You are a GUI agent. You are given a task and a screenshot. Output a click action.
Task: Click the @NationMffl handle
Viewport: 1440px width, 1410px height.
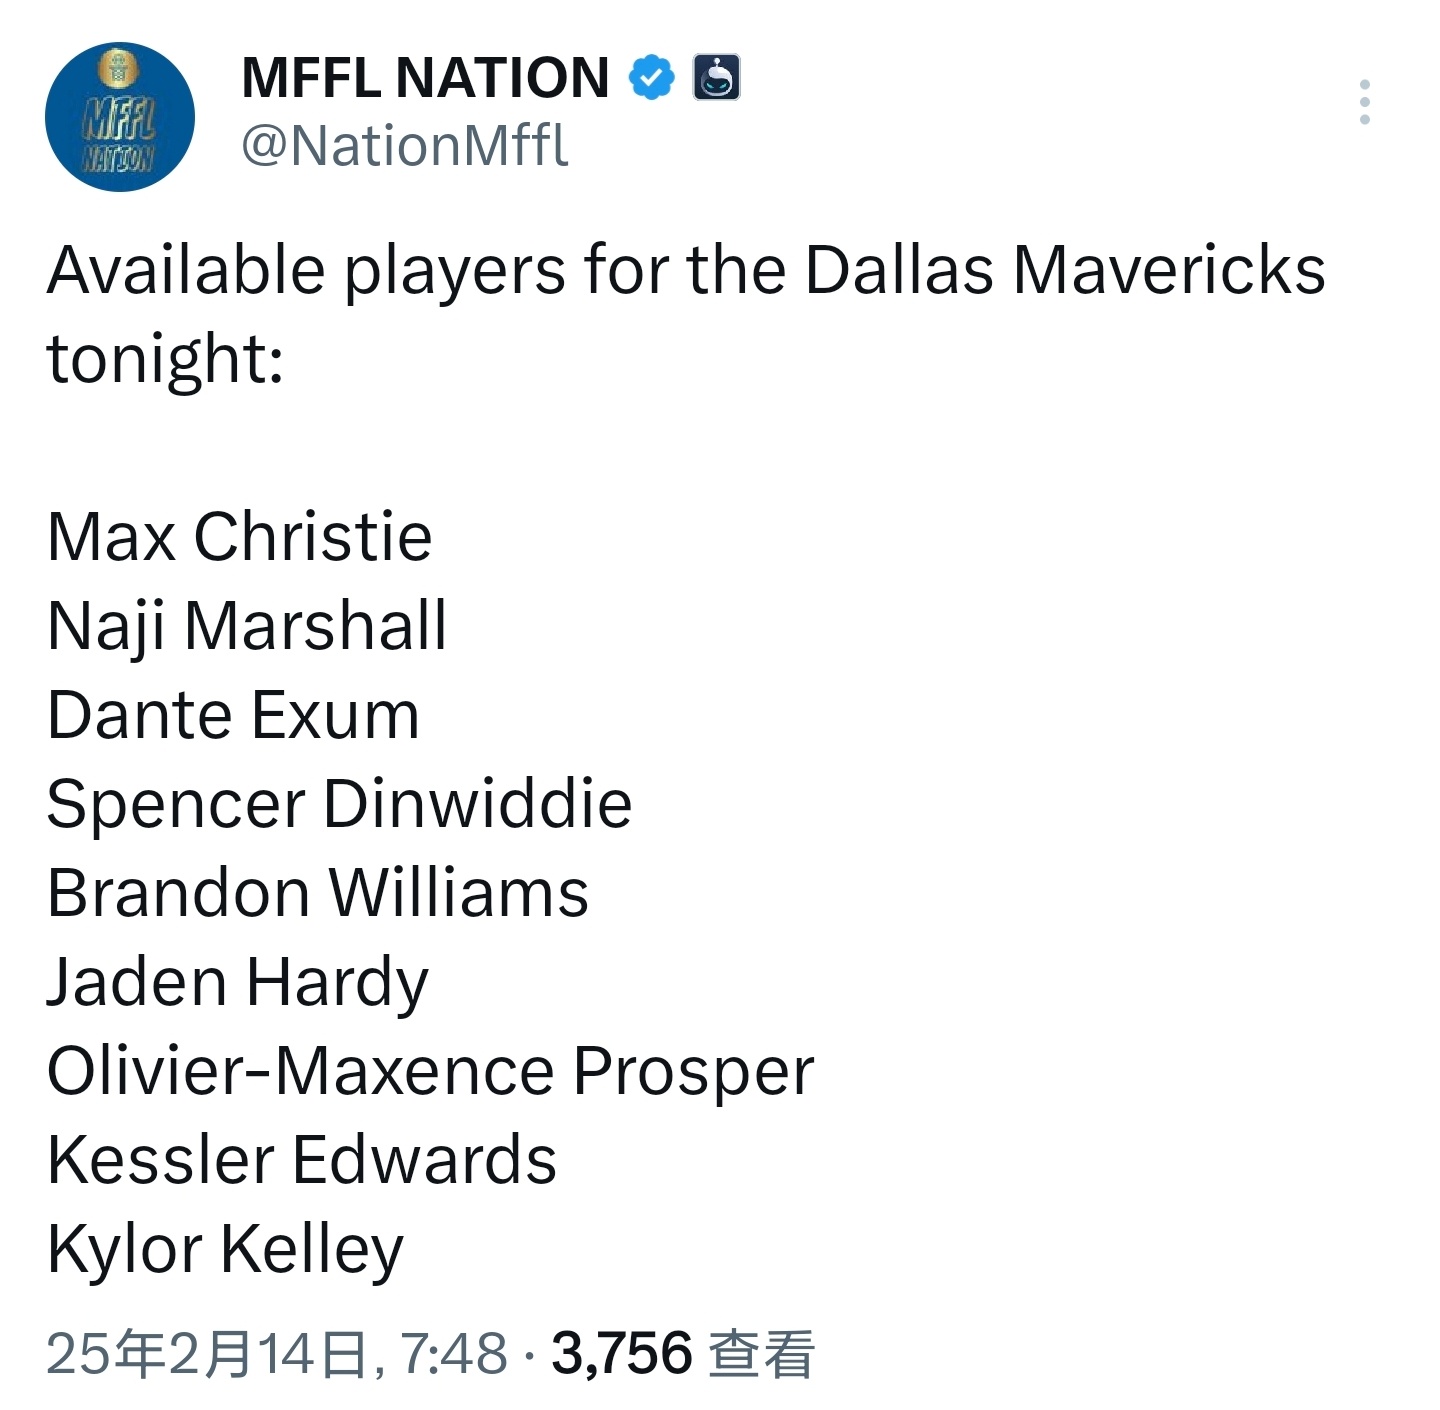pyautogui.click(x=405, y=146)
